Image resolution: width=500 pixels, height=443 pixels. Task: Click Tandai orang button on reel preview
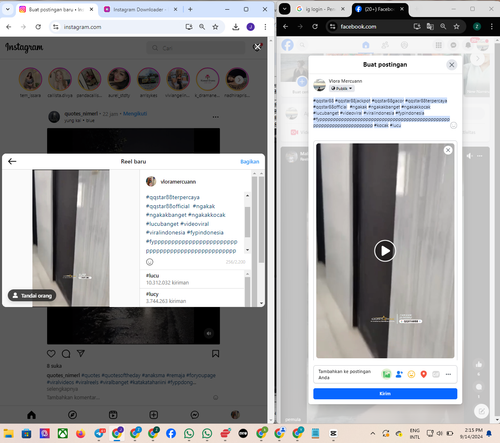(32, 296)
